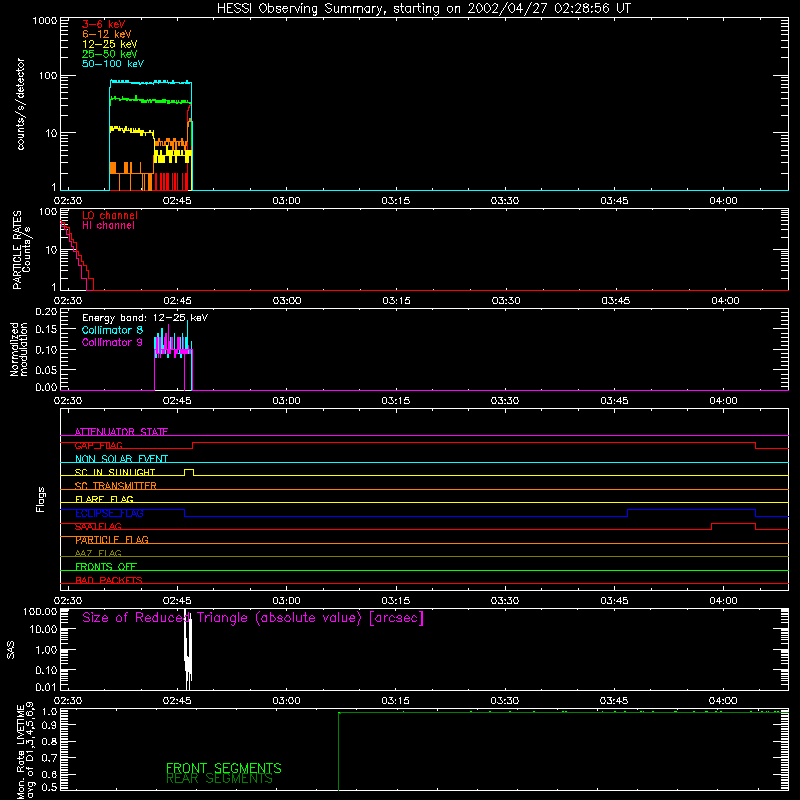The image size is (800, 800).
Task: Click the SC_TRANSMITTER flag label
Action: (115, 486)
